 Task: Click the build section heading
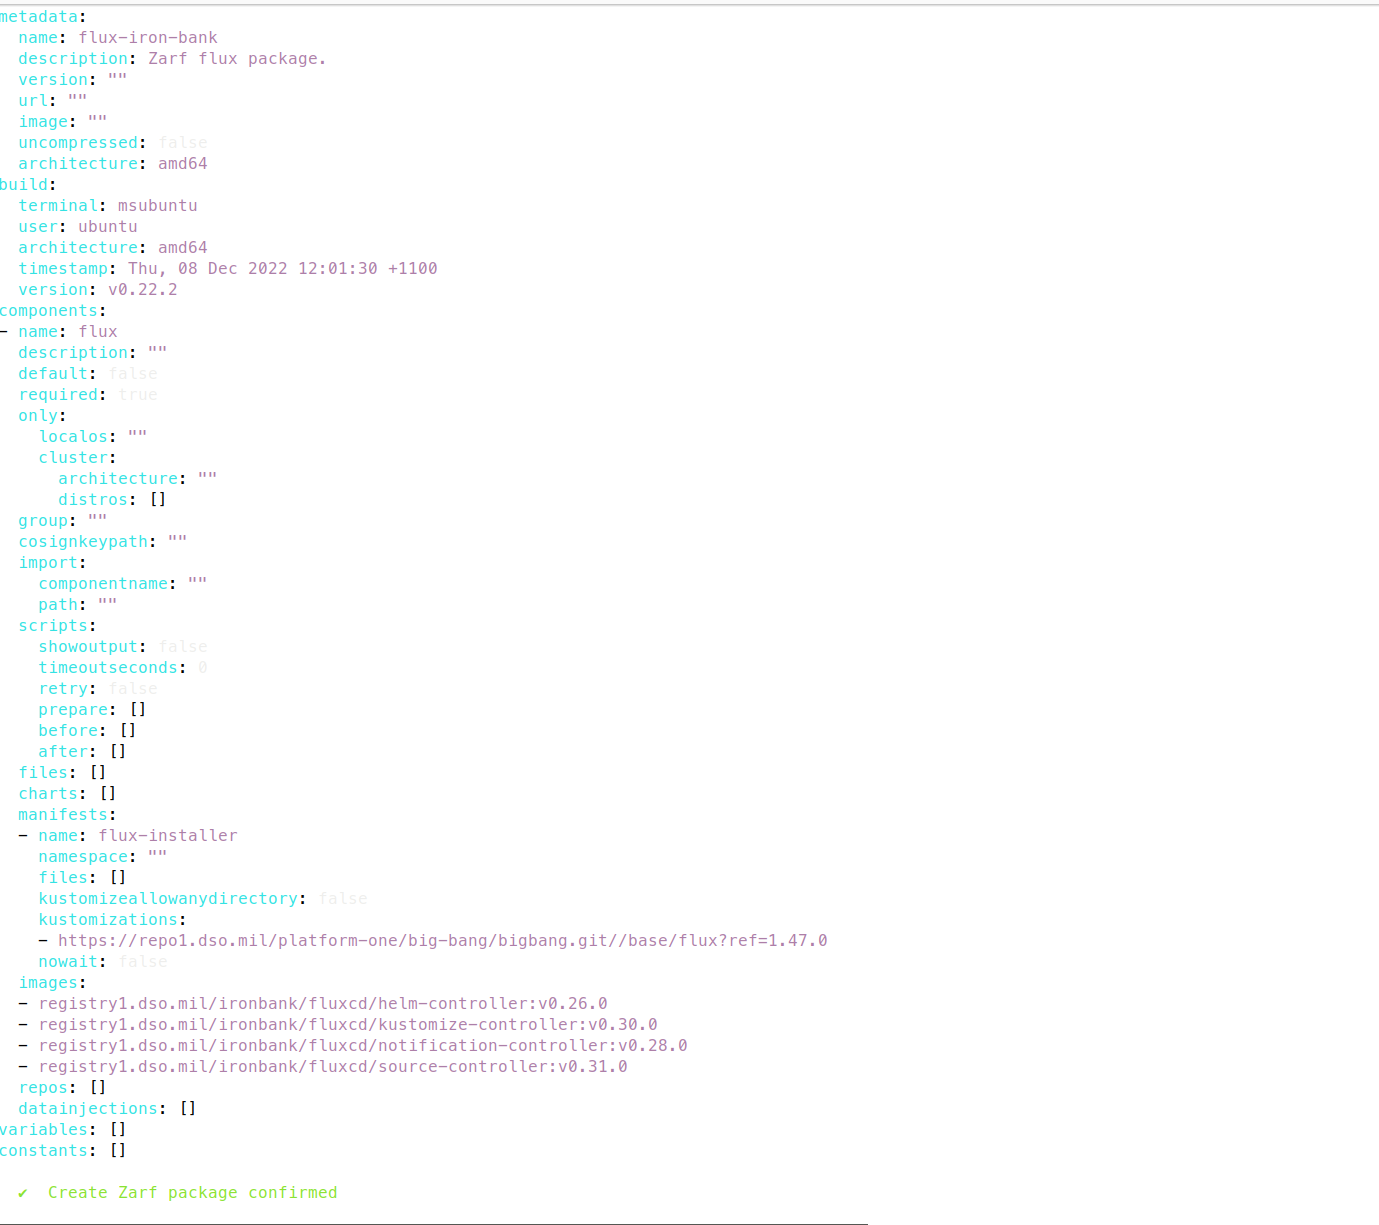tap(23, 184)
